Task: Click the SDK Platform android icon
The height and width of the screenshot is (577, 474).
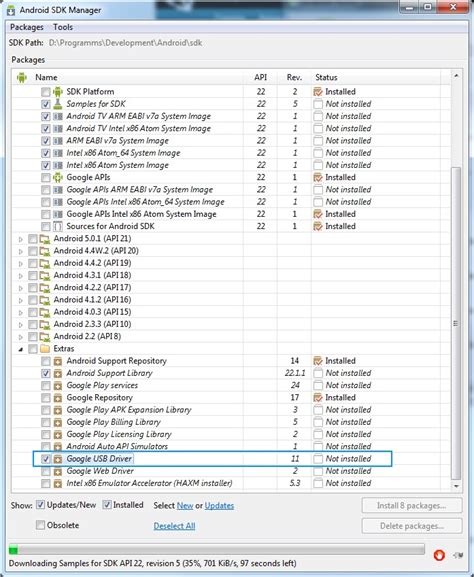Action: (58, 92)
